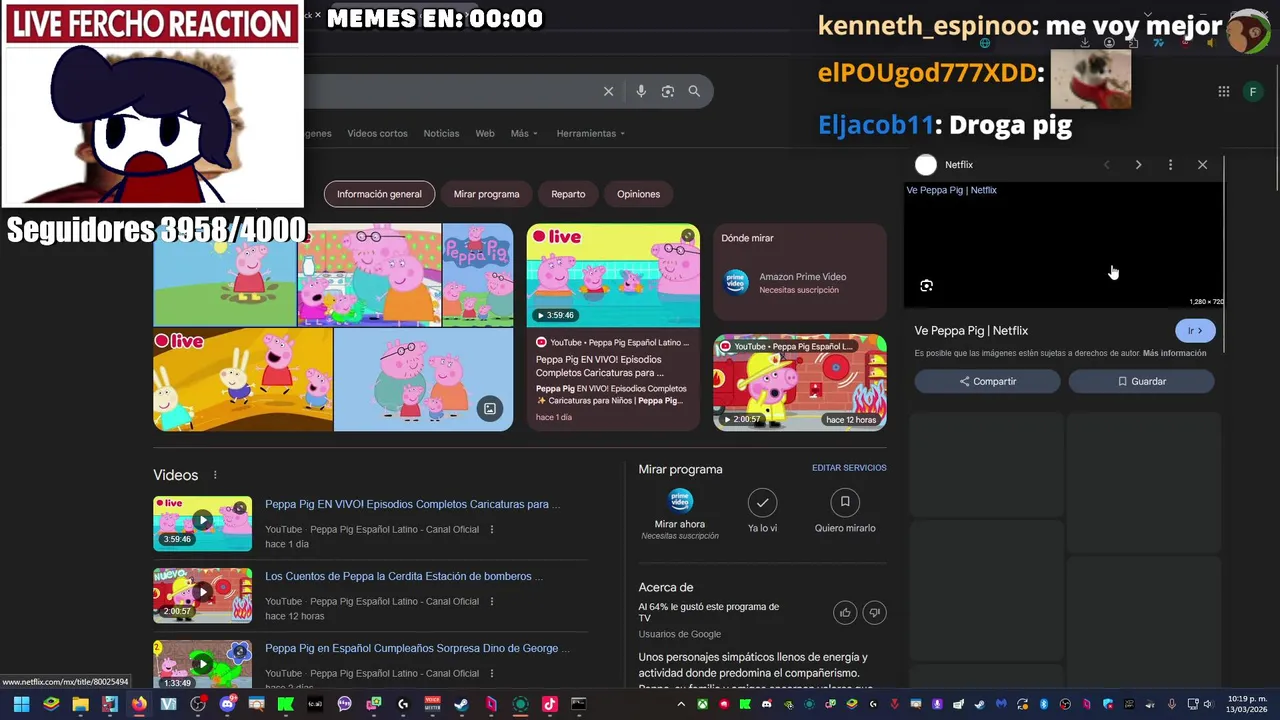The image size is (1280, 720).
Task: Select the 'Noticias' search tab
Action: 441,133
